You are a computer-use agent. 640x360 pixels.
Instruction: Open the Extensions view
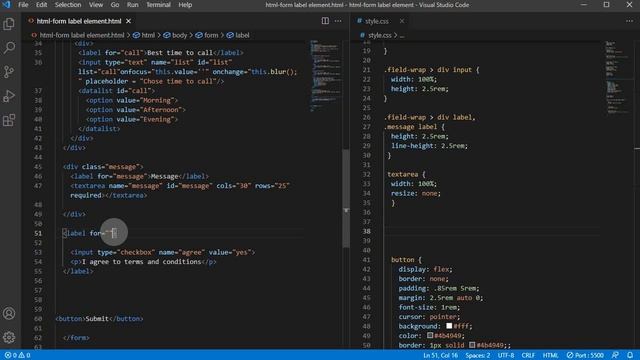click(9, 120)
